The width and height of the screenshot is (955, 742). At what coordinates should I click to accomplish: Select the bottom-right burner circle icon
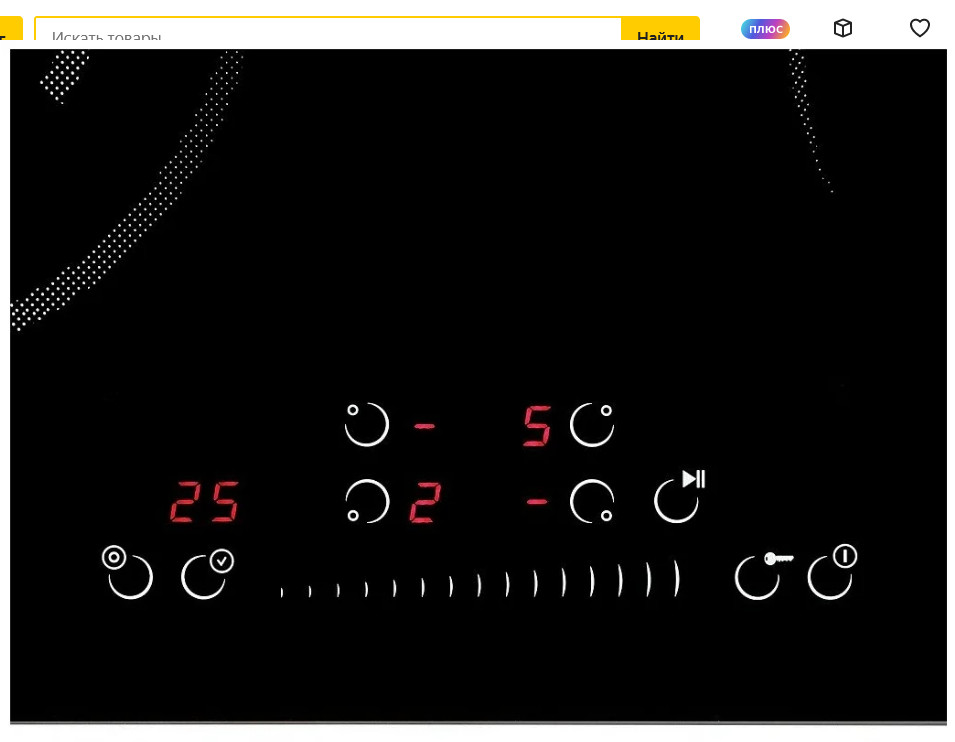(x=592, y=501)
